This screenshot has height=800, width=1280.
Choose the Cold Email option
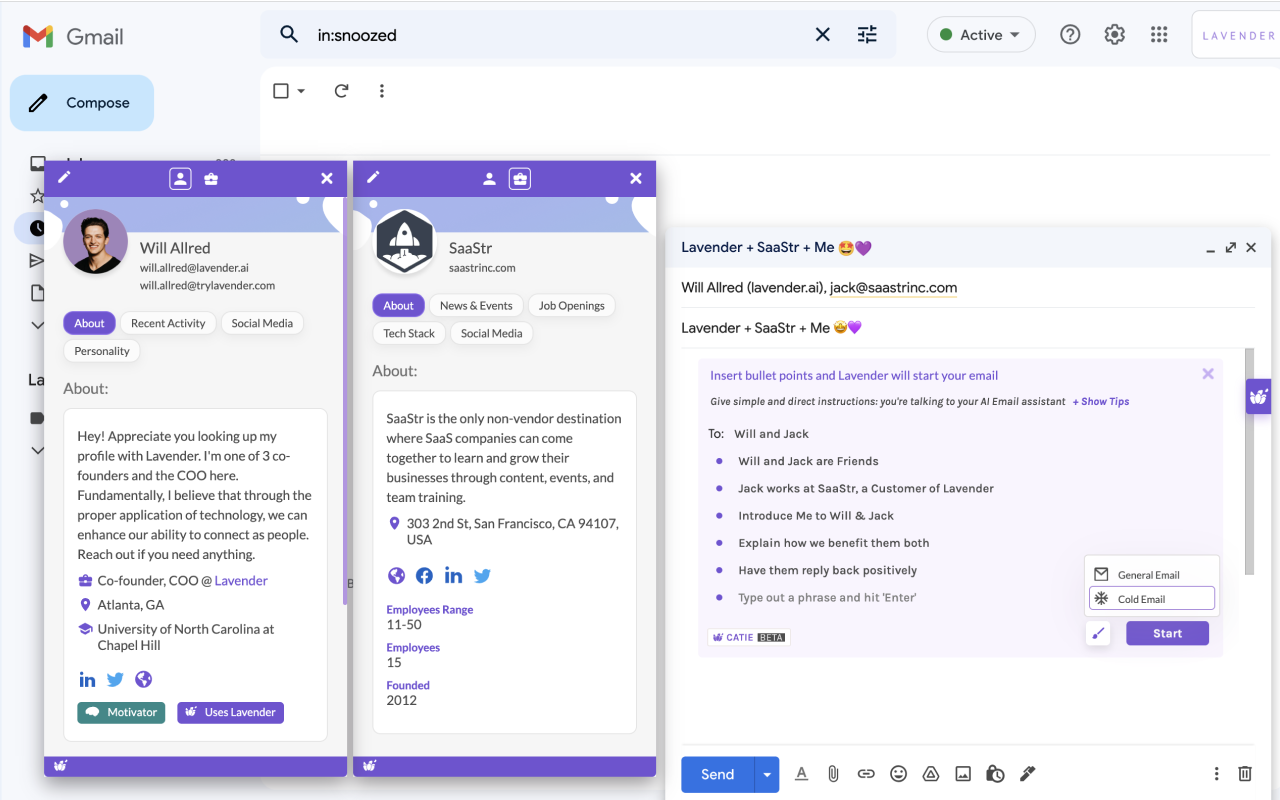pyautogui.click(x=1152, y=599)
